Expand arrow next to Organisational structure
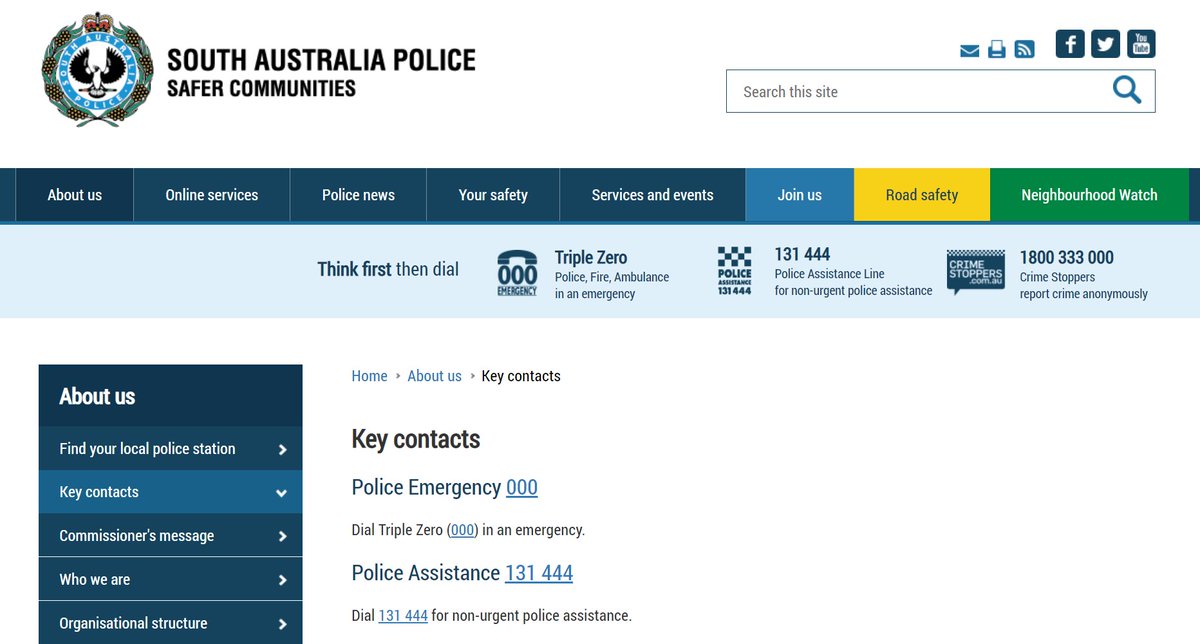 [x=282, y=624]
